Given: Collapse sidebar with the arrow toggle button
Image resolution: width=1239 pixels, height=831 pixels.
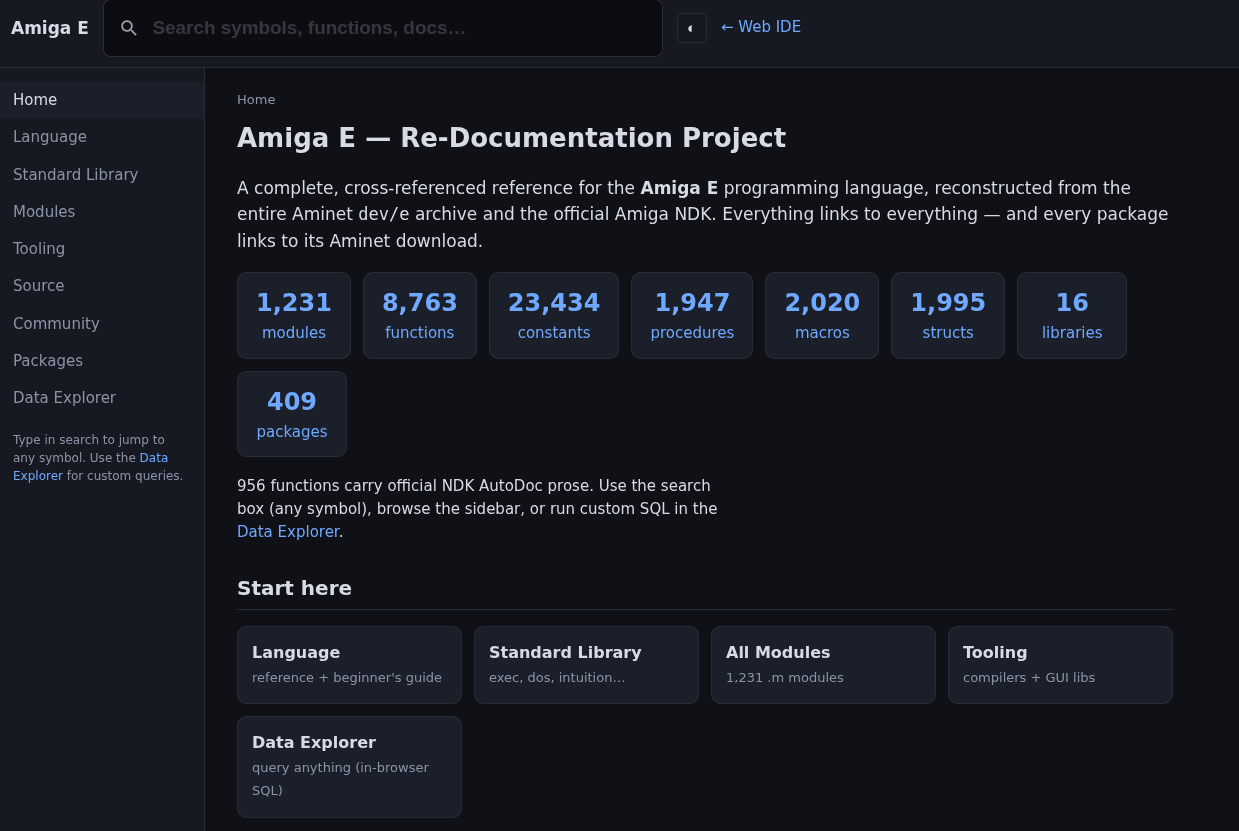Looking at the screenshot, I should (x=692, y=28).
